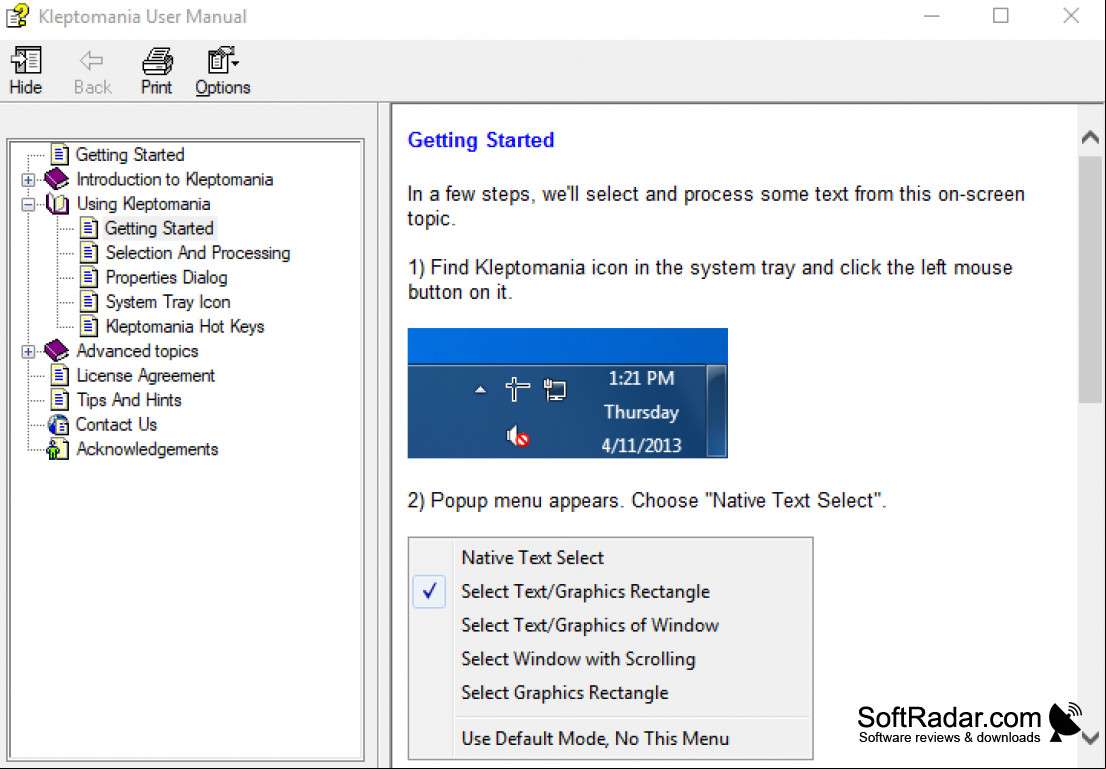Expand the Advanced topics node

tap(28, 351)
